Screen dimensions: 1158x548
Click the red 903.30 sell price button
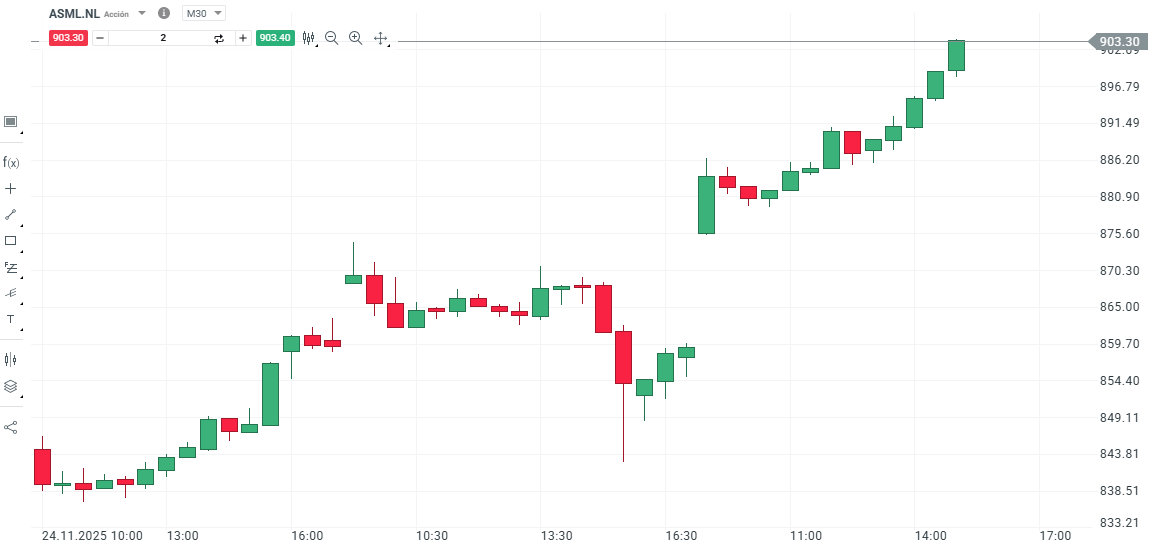69,38
